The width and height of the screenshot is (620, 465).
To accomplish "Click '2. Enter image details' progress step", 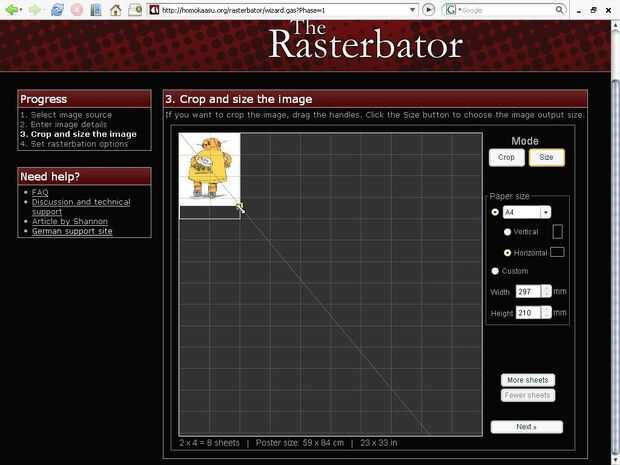I will pos(64,124).
